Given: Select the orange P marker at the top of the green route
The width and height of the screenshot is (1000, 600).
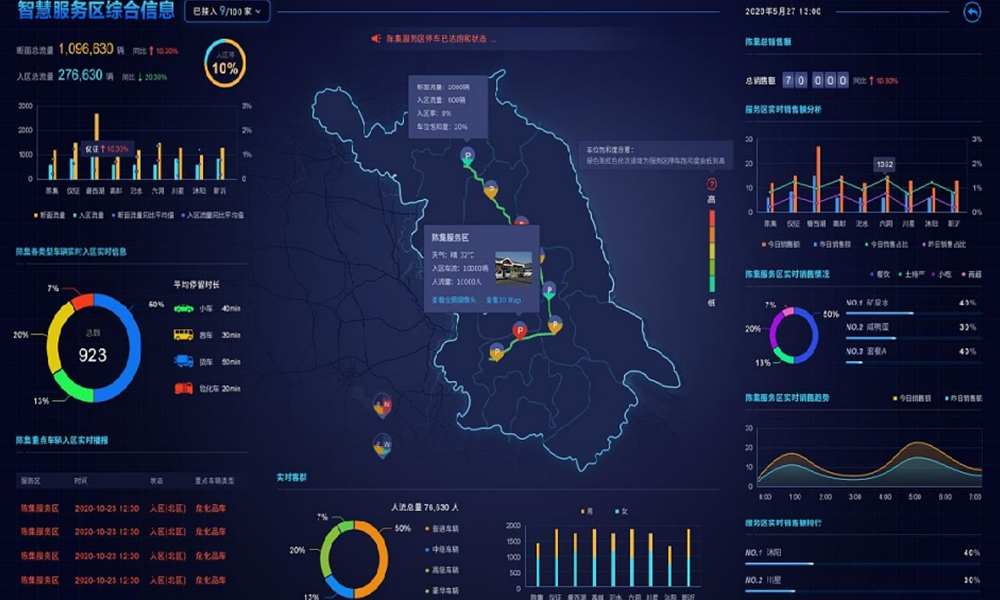Looking at the screenshot, I should point(490,189).
